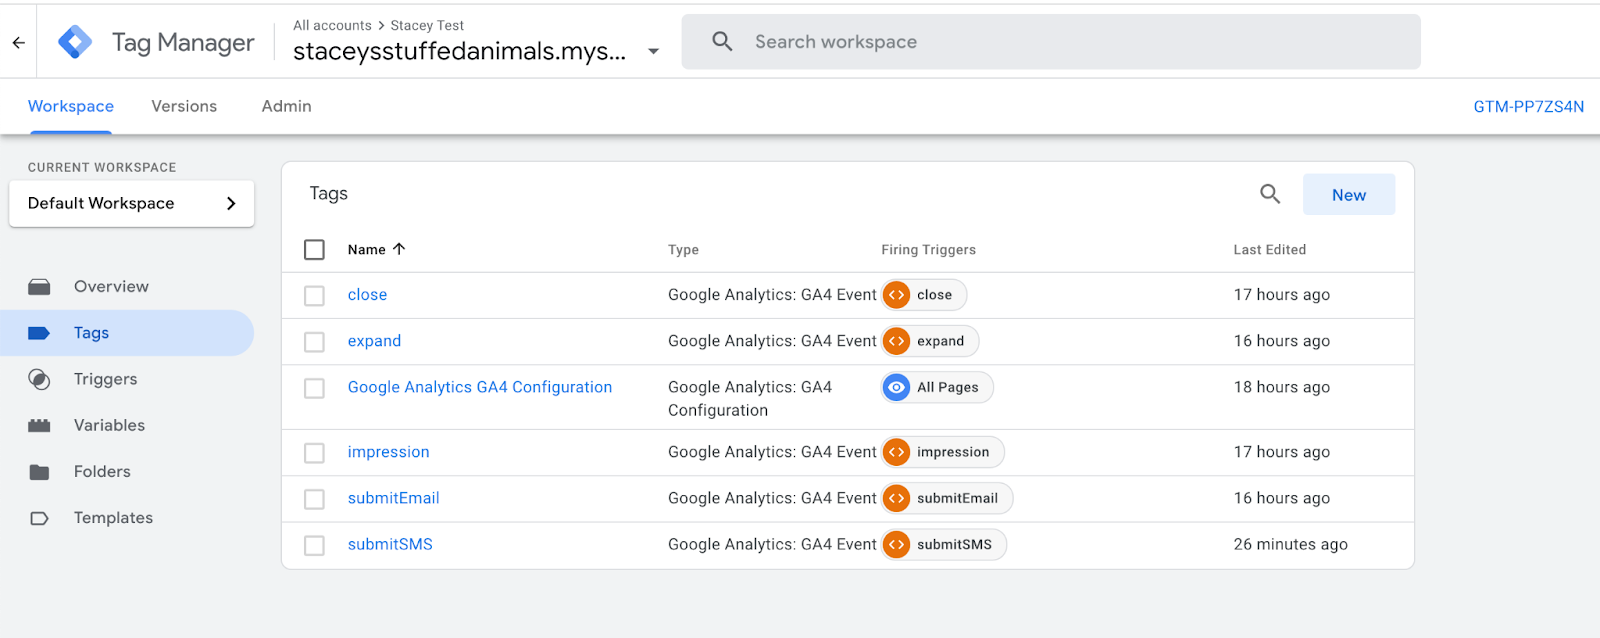Image resolution: width=1600 pixels, height=638 pixels.
Task: Click the Firing Triggers column header
Action: point(928,250)
